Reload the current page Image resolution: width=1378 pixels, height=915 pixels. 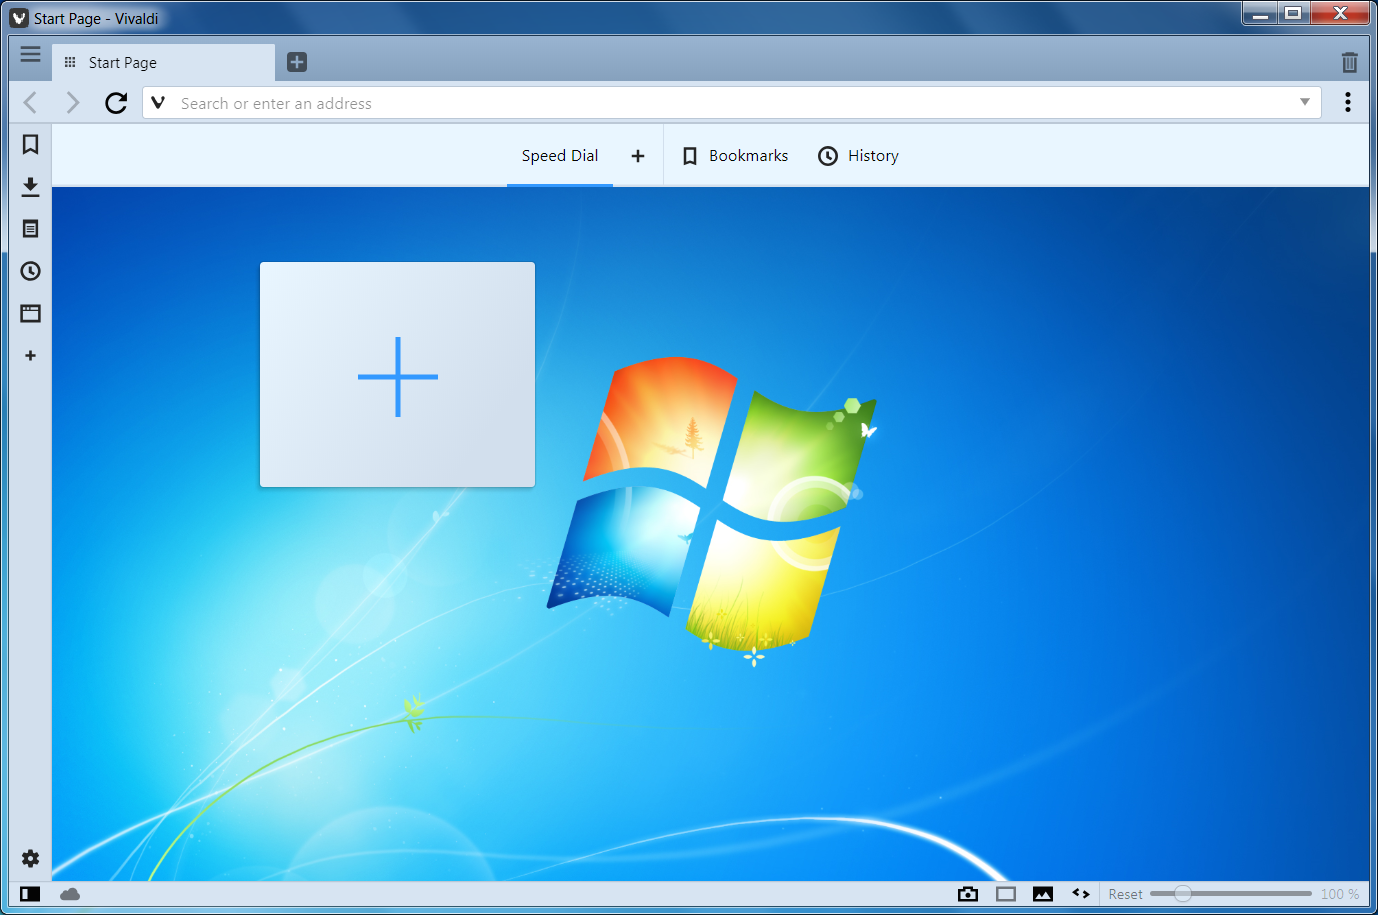(x=116, y=102)
